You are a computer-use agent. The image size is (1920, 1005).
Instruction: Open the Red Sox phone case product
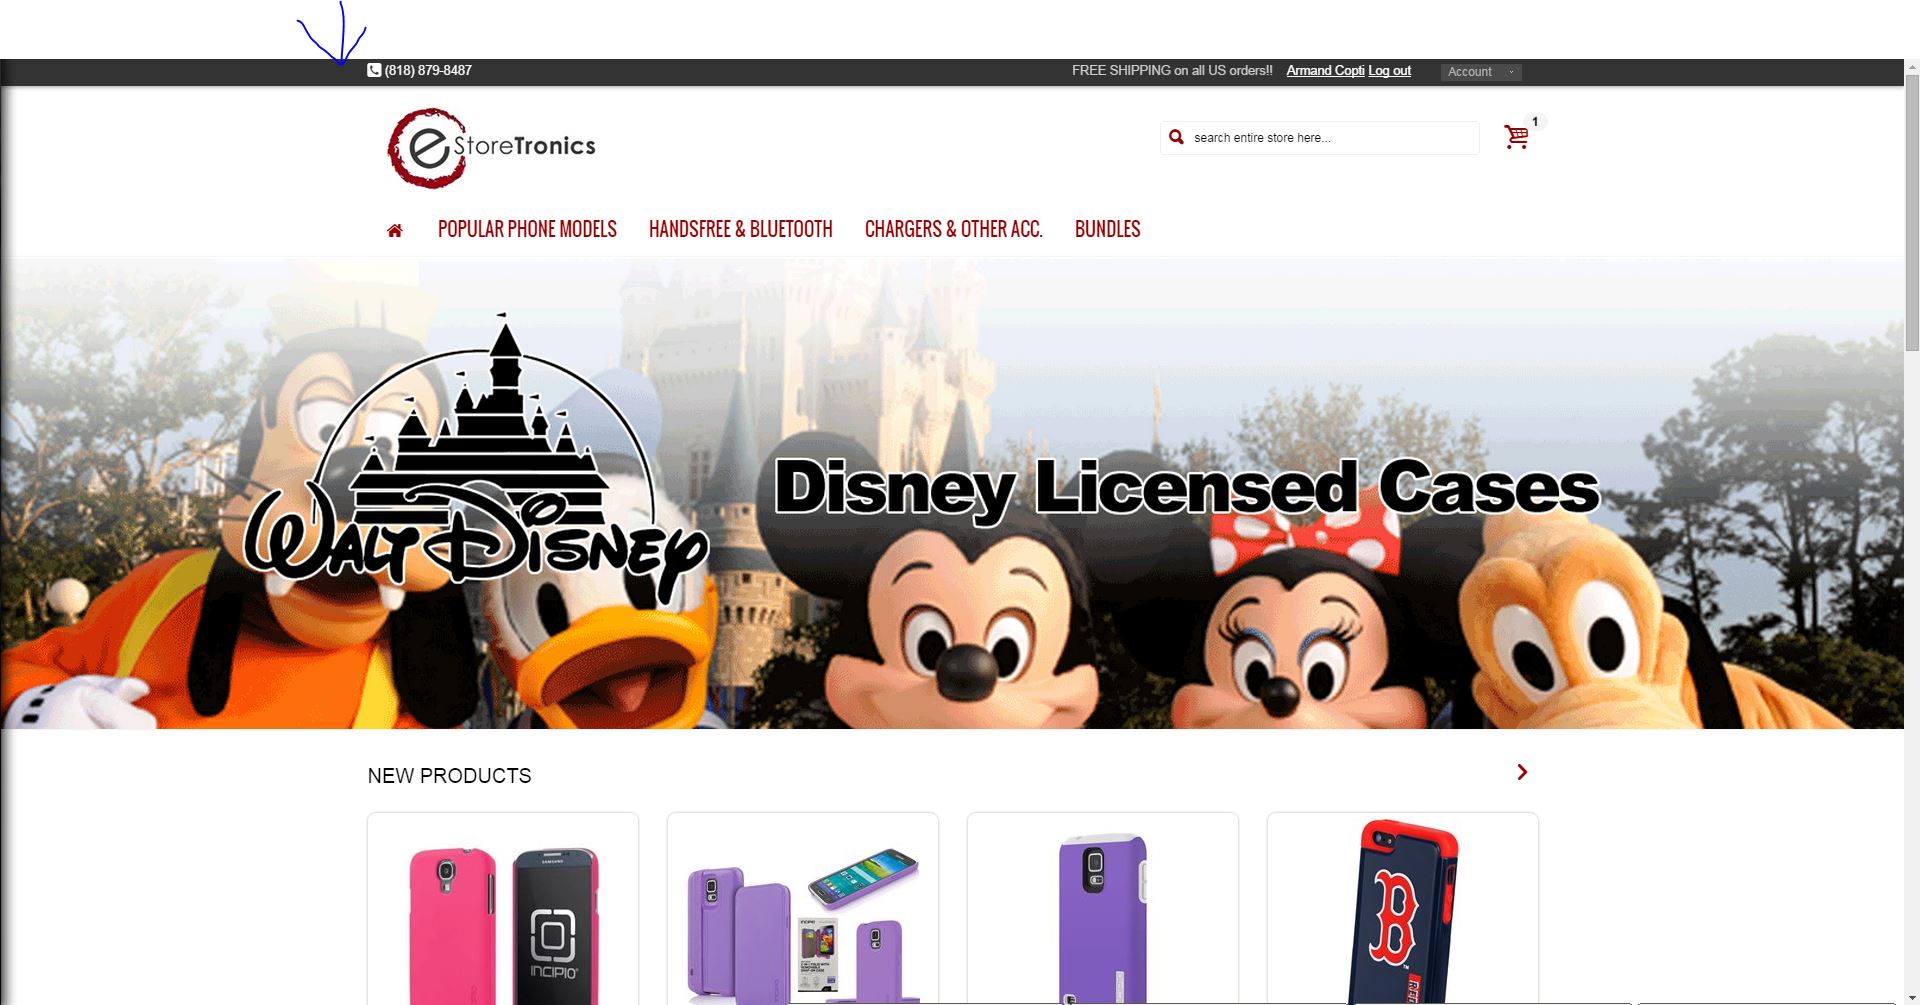[1403, 909]
